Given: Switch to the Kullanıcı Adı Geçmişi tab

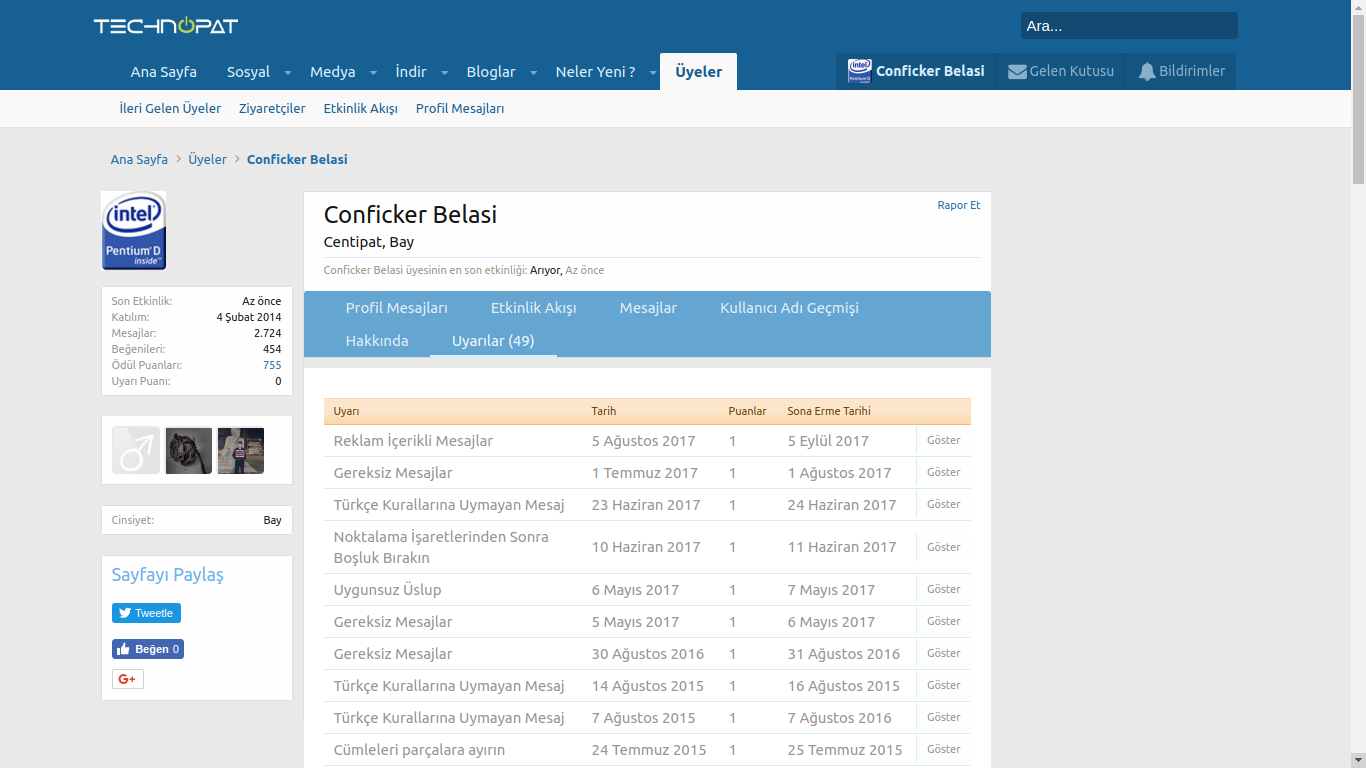Looking at the screenshot, I should (x=789, y=308).
